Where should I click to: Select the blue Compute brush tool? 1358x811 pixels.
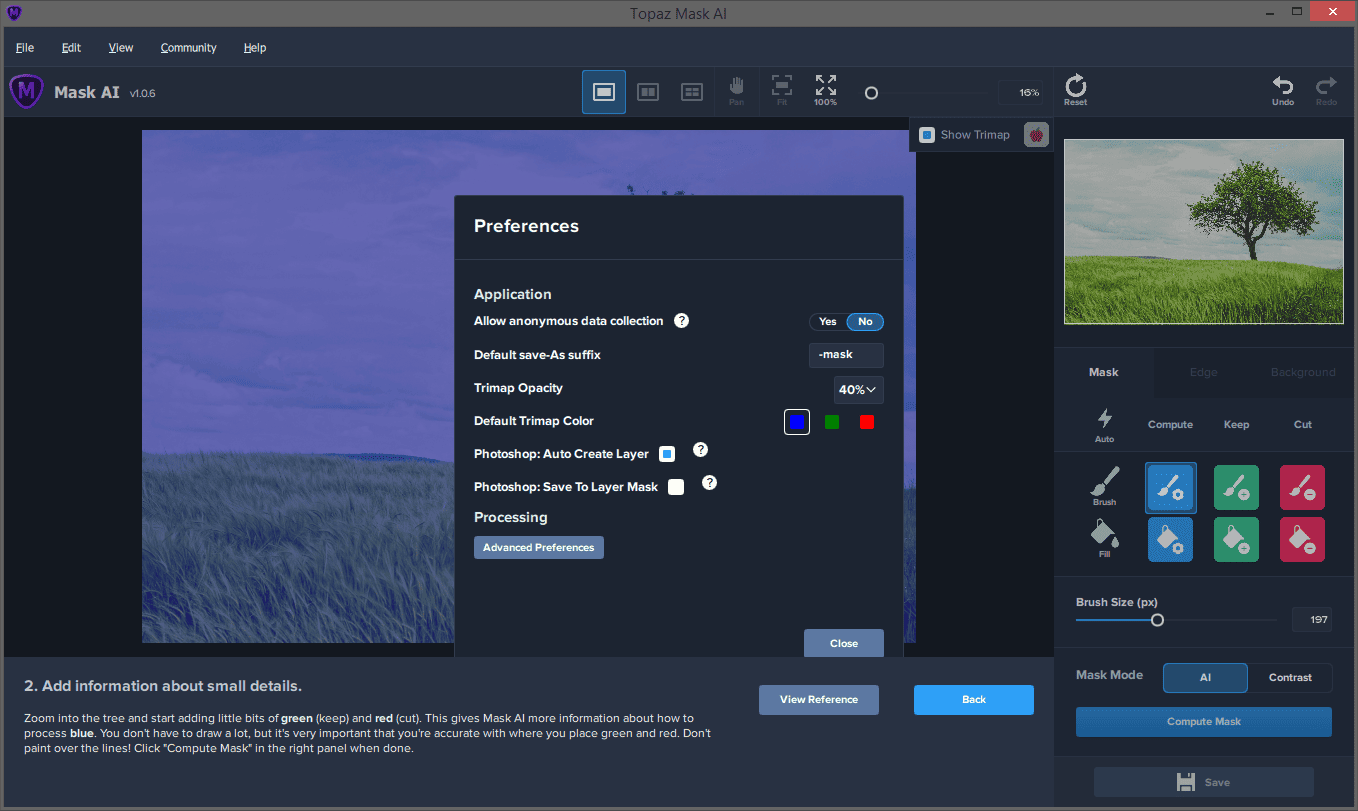pos(1170,488)
